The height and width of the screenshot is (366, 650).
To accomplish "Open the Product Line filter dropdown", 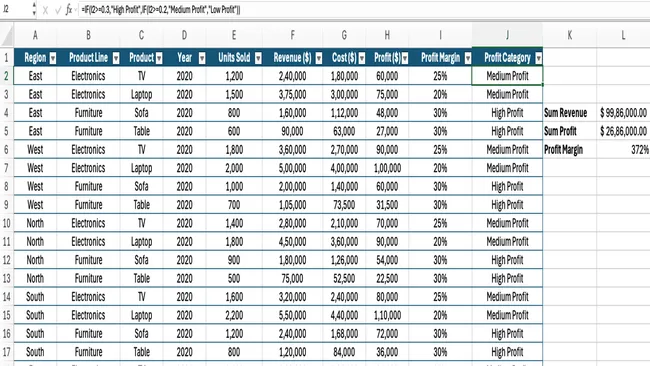I will click(116, 58).
